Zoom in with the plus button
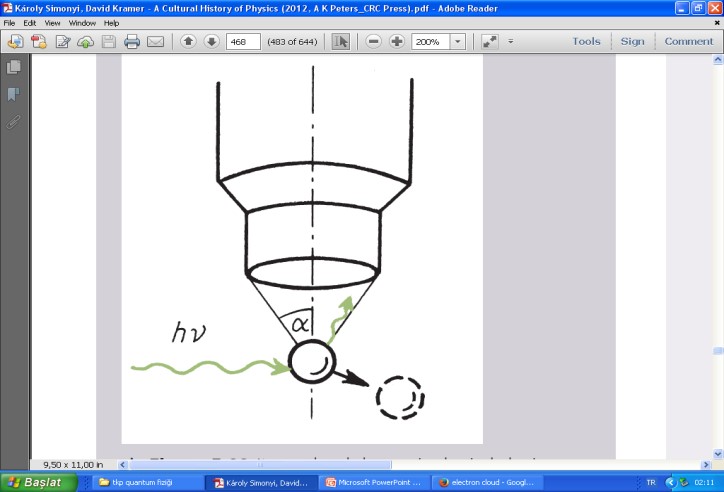724x492 pixels. point(397,42)
